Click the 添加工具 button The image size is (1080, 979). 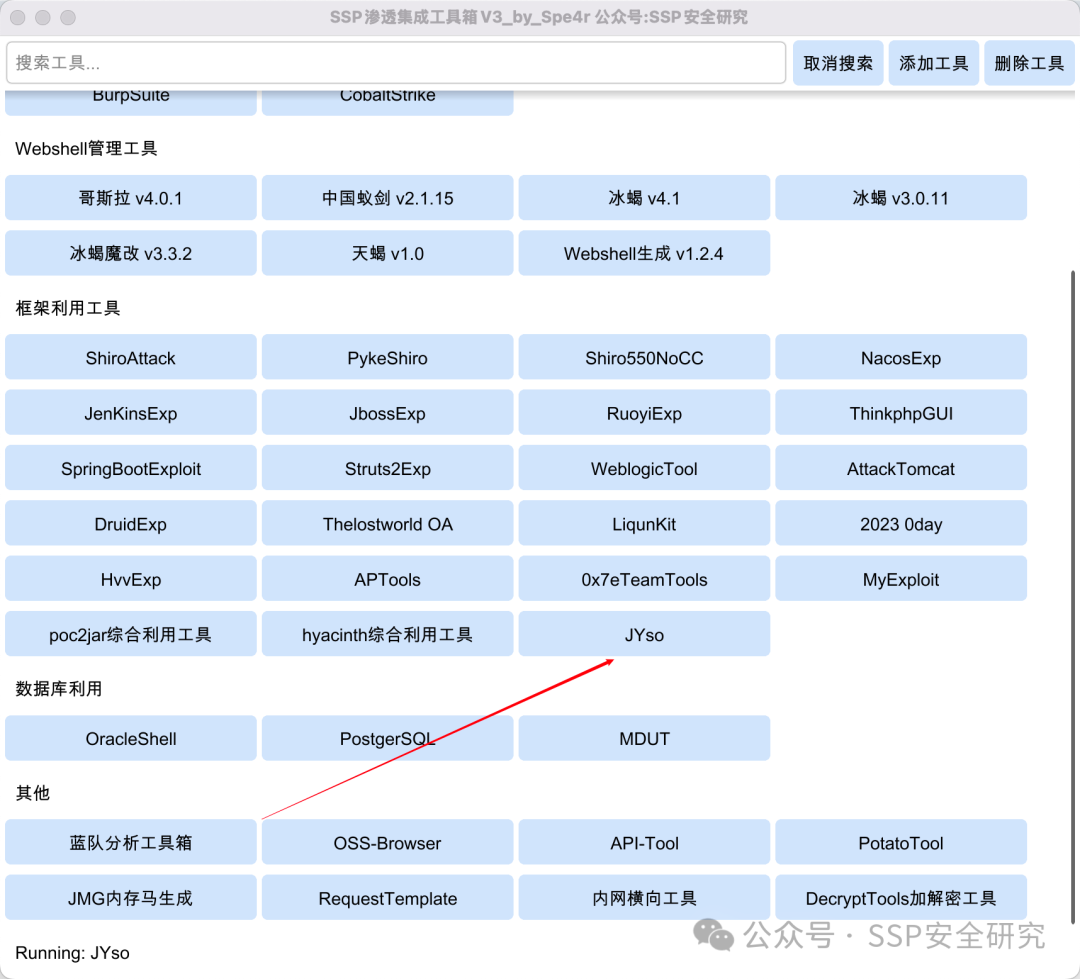click(x=933, y=63)
